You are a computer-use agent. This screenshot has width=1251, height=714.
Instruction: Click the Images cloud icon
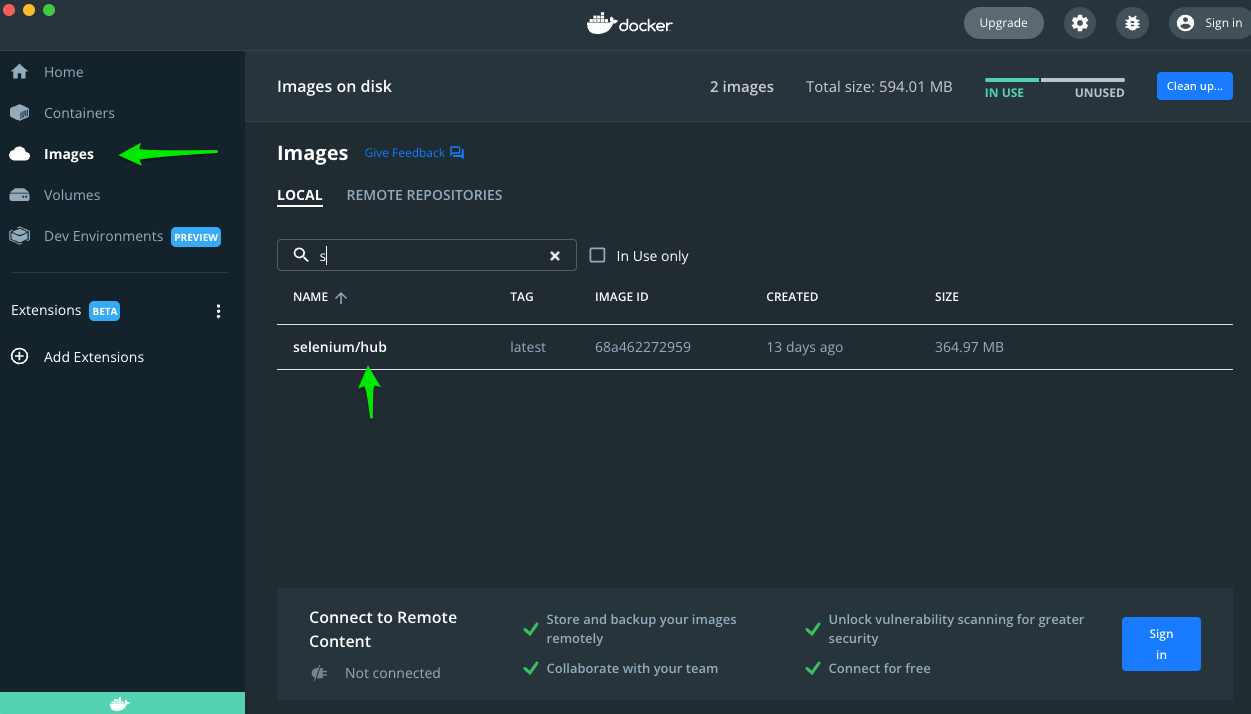point(19,154)
